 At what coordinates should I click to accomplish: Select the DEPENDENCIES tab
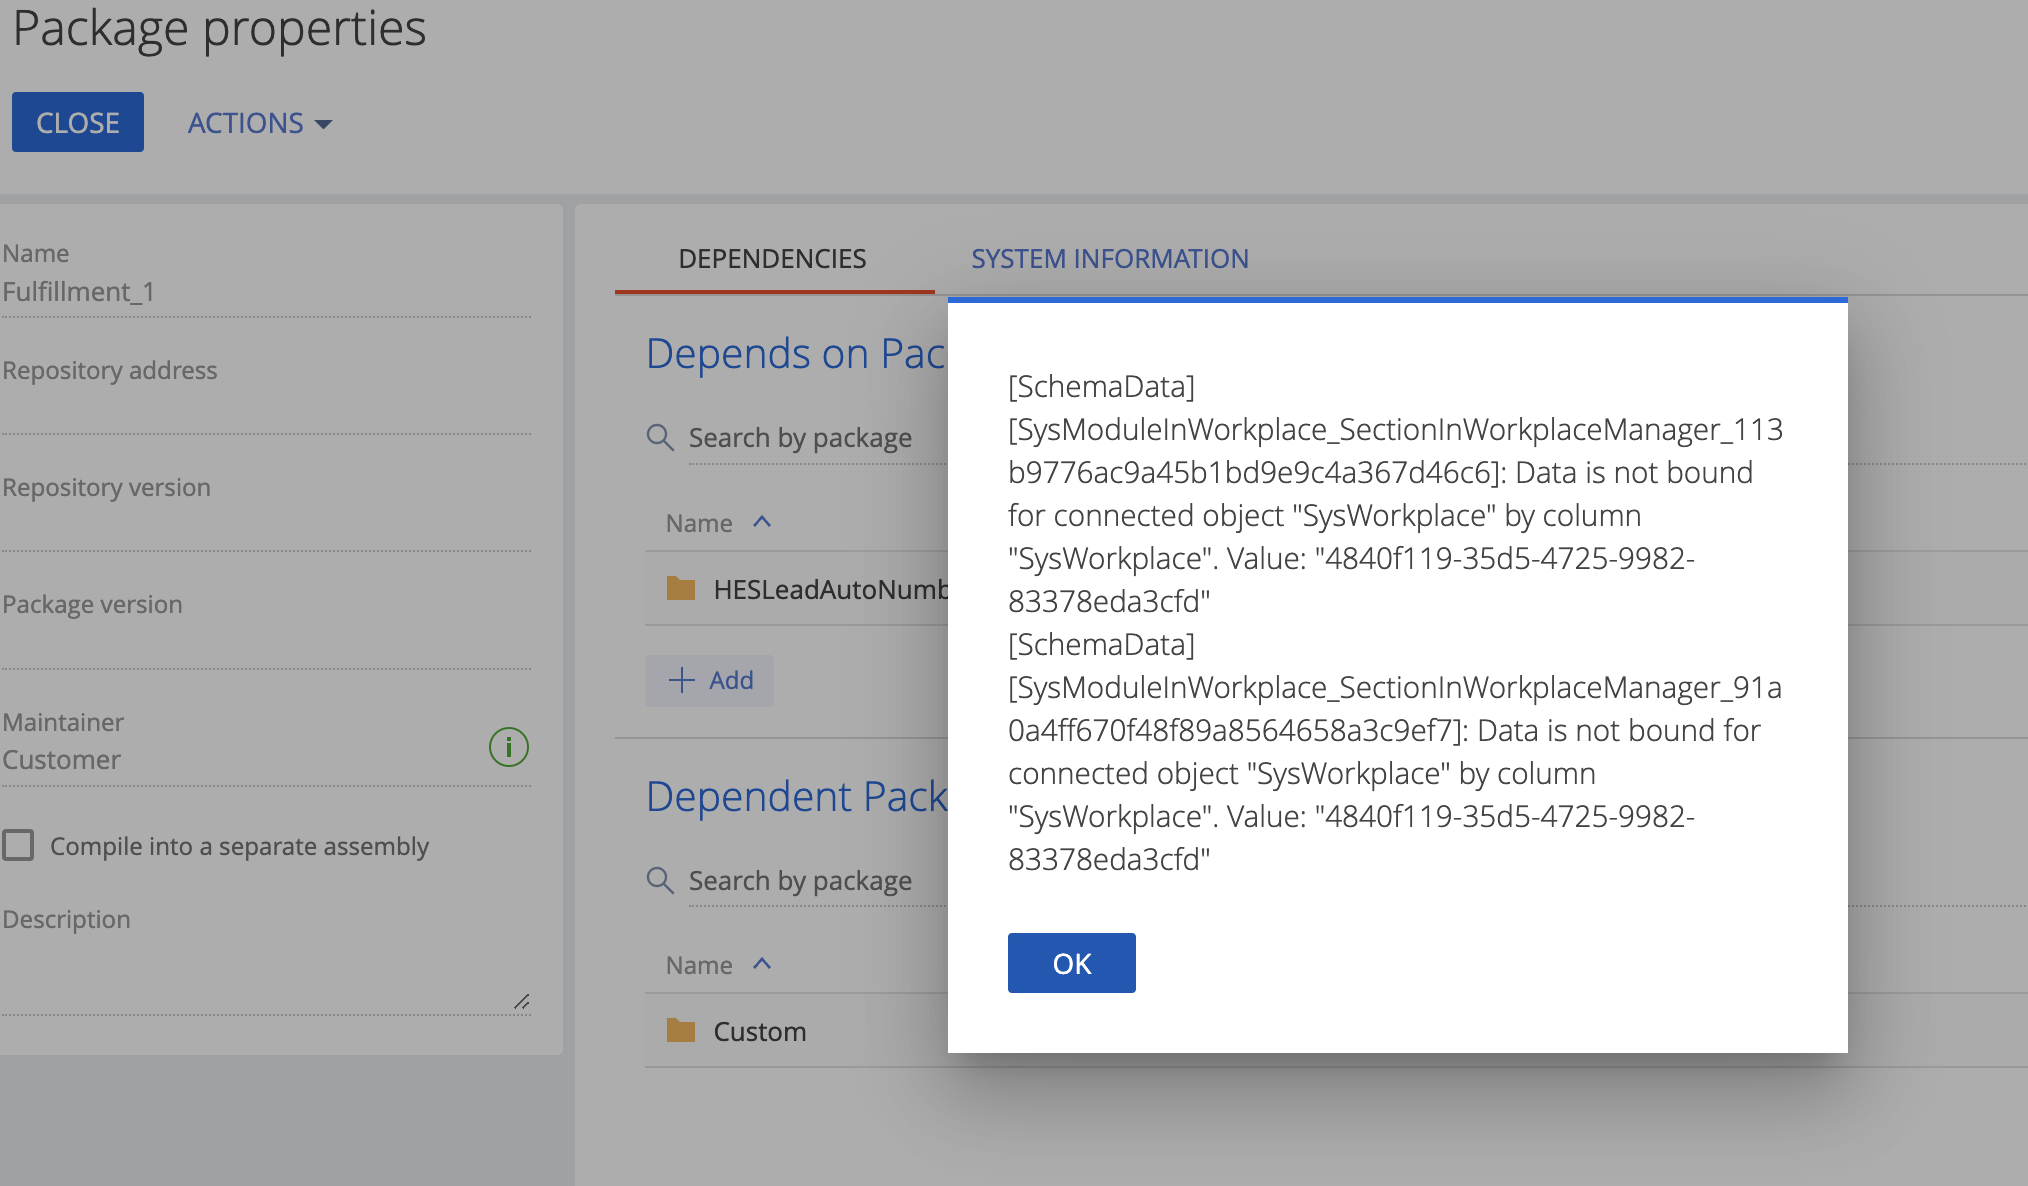coord(773,259)
